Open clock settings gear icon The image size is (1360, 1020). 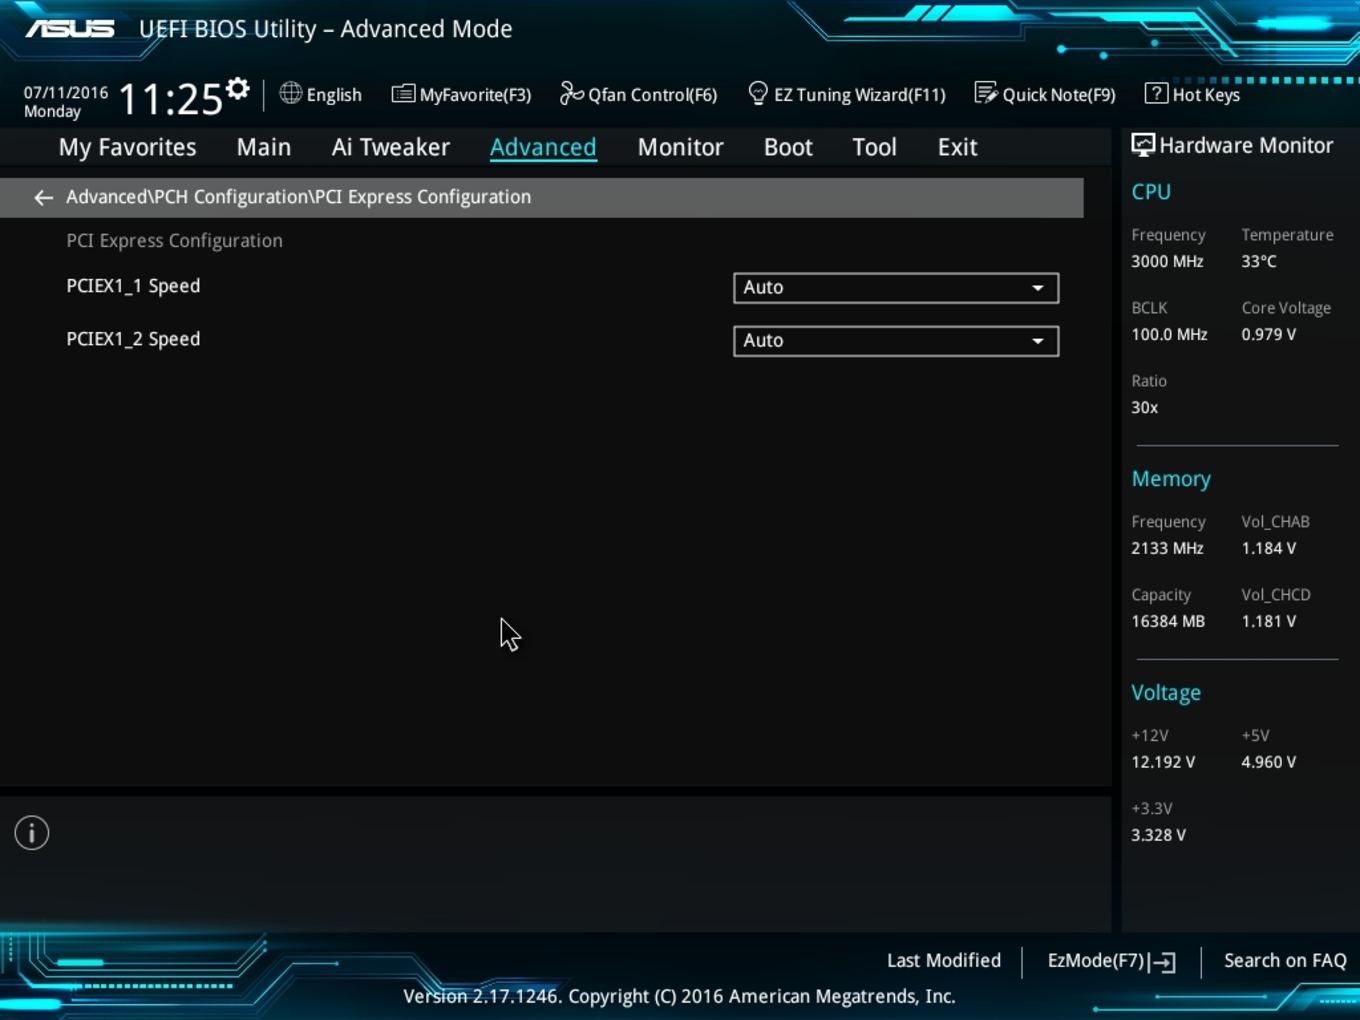tap(237, 89)
